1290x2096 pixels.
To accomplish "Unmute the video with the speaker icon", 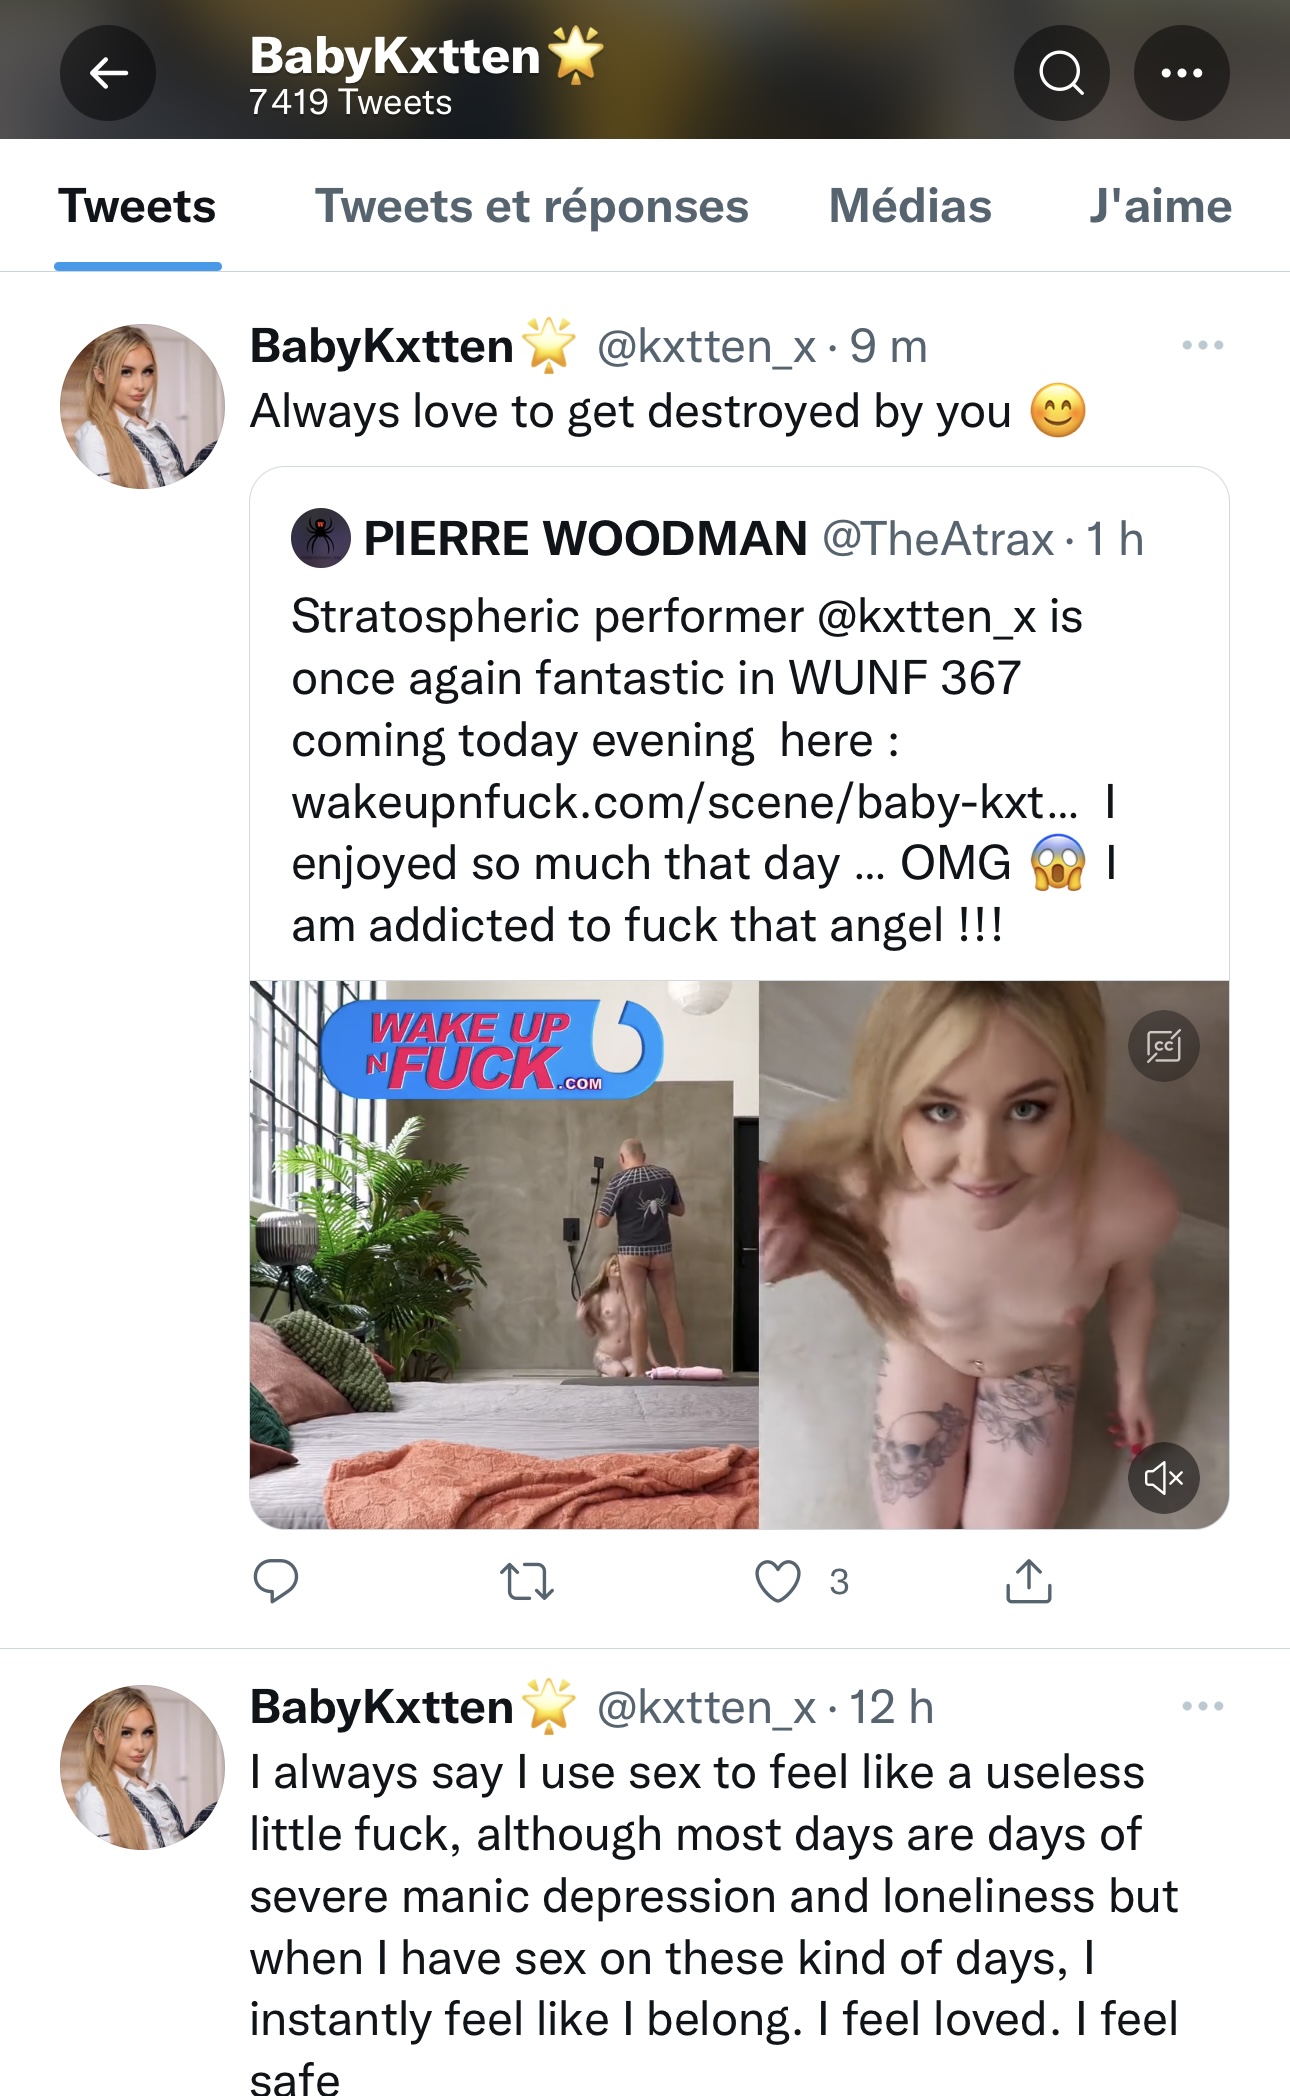I will [x=1163, y=1477].
